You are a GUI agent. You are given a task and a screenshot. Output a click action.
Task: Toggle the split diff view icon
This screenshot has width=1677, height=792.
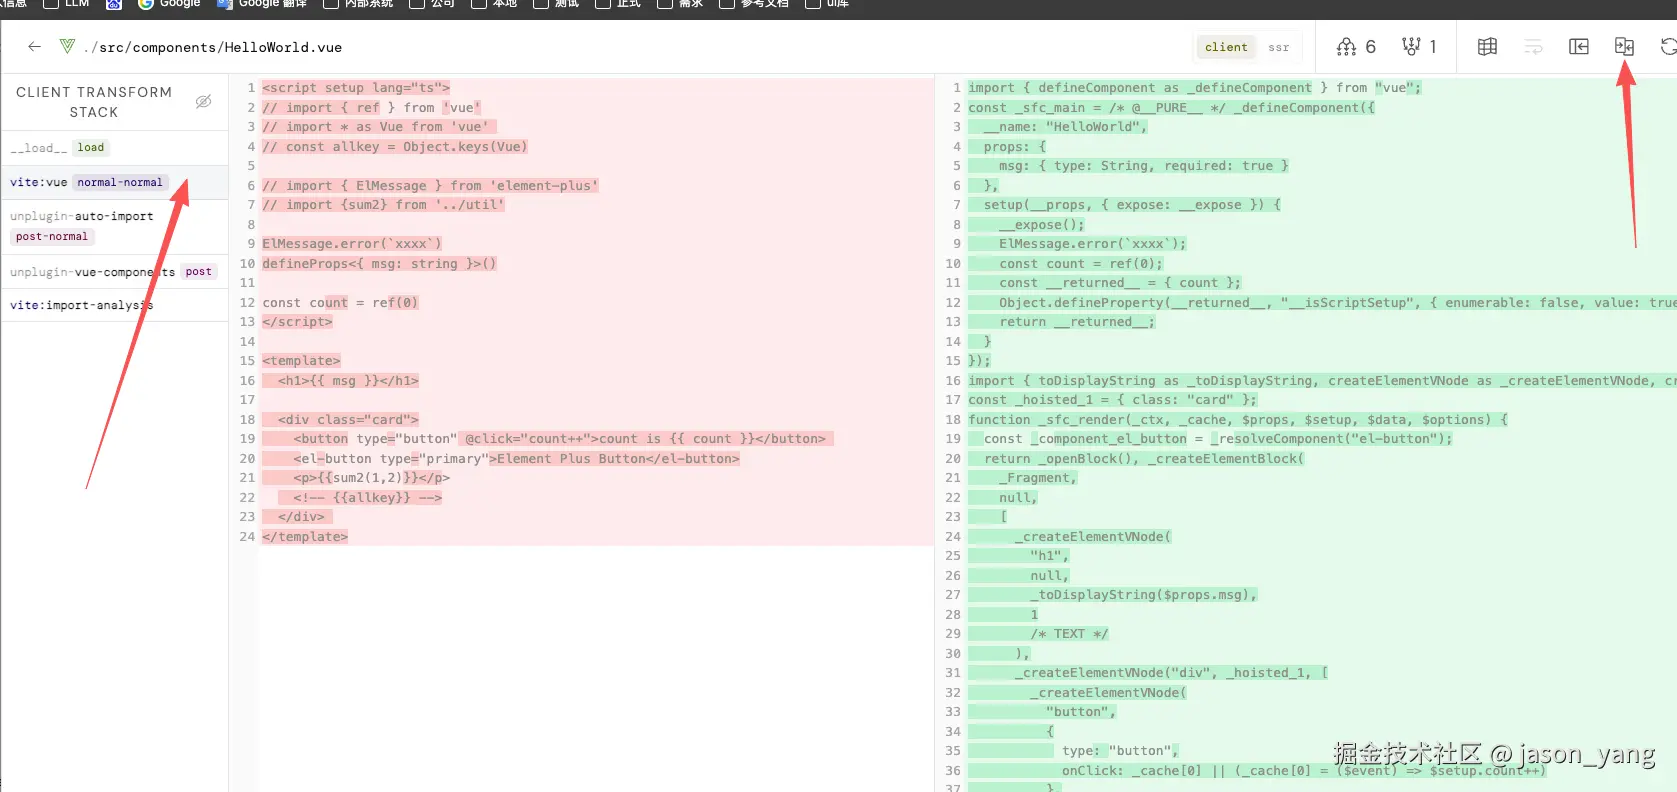[1624, 47]
